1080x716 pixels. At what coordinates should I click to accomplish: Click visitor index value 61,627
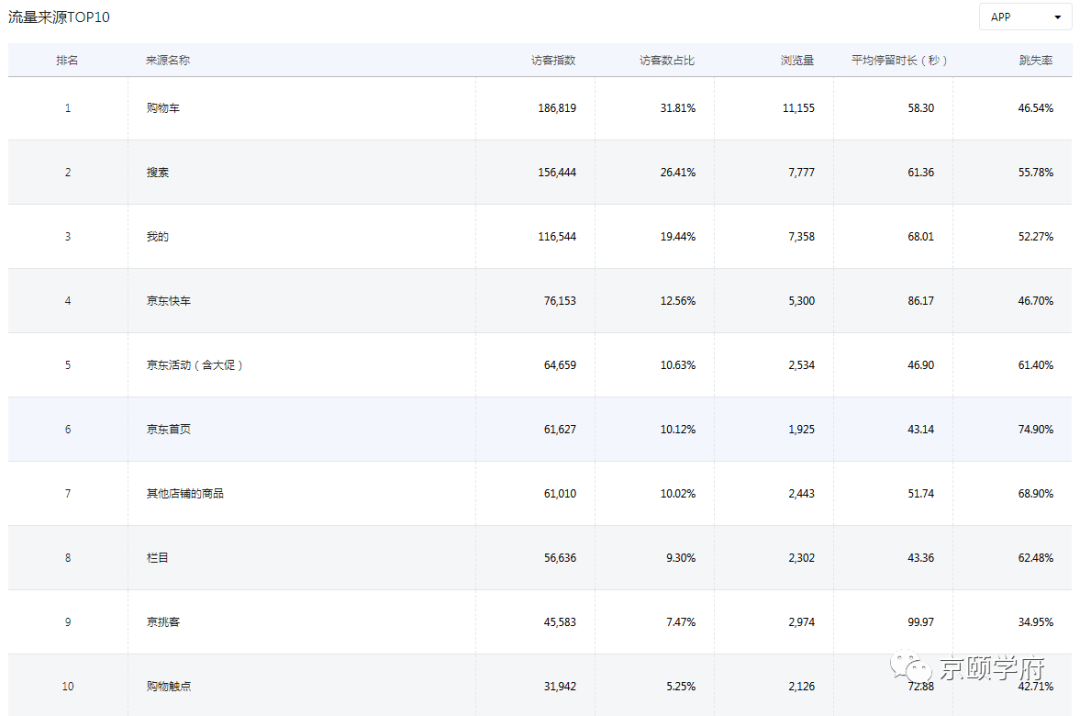pos(559,430)
